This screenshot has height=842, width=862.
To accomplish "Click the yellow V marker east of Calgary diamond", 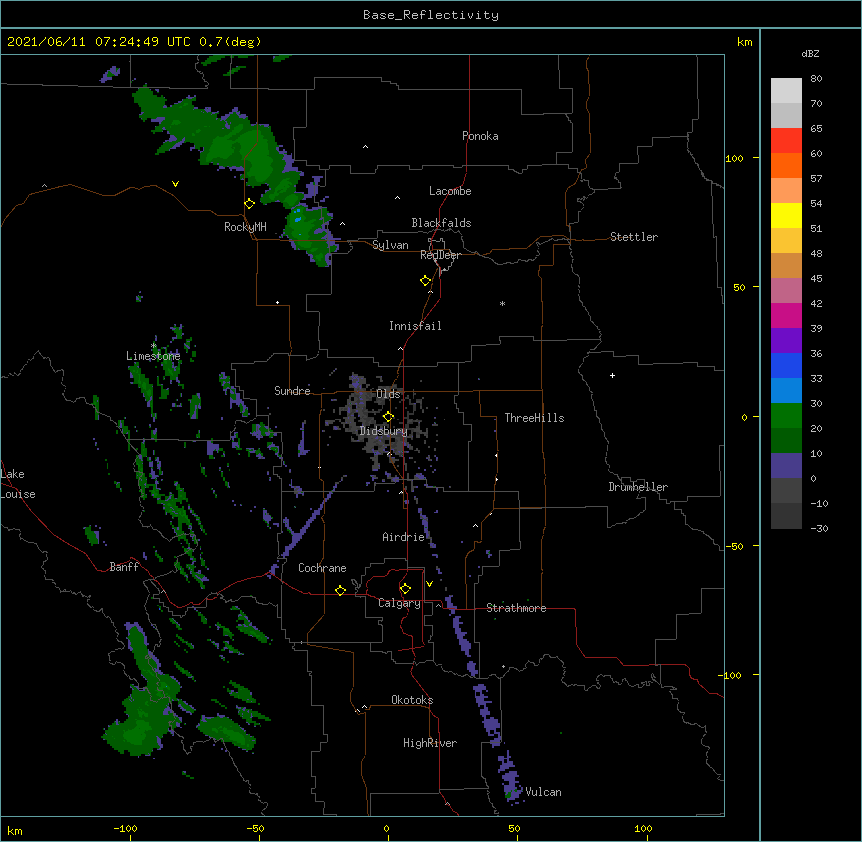I will click(x=429, y=584).
